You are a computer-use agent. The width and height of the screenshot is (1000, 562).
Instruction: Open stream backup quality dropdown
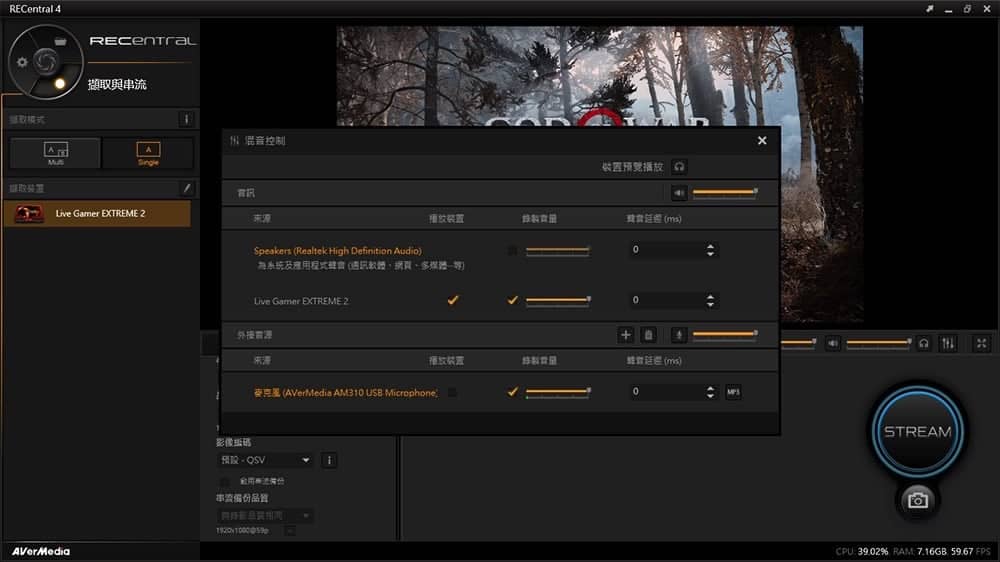pos(265,515)
